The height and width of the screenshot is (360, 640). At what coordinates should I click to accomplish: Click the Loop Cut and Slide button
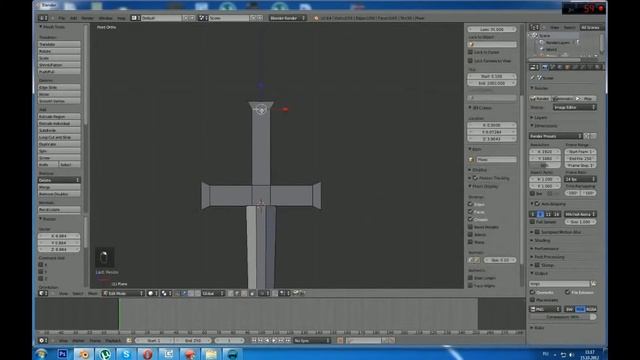[x=59, y=137]
